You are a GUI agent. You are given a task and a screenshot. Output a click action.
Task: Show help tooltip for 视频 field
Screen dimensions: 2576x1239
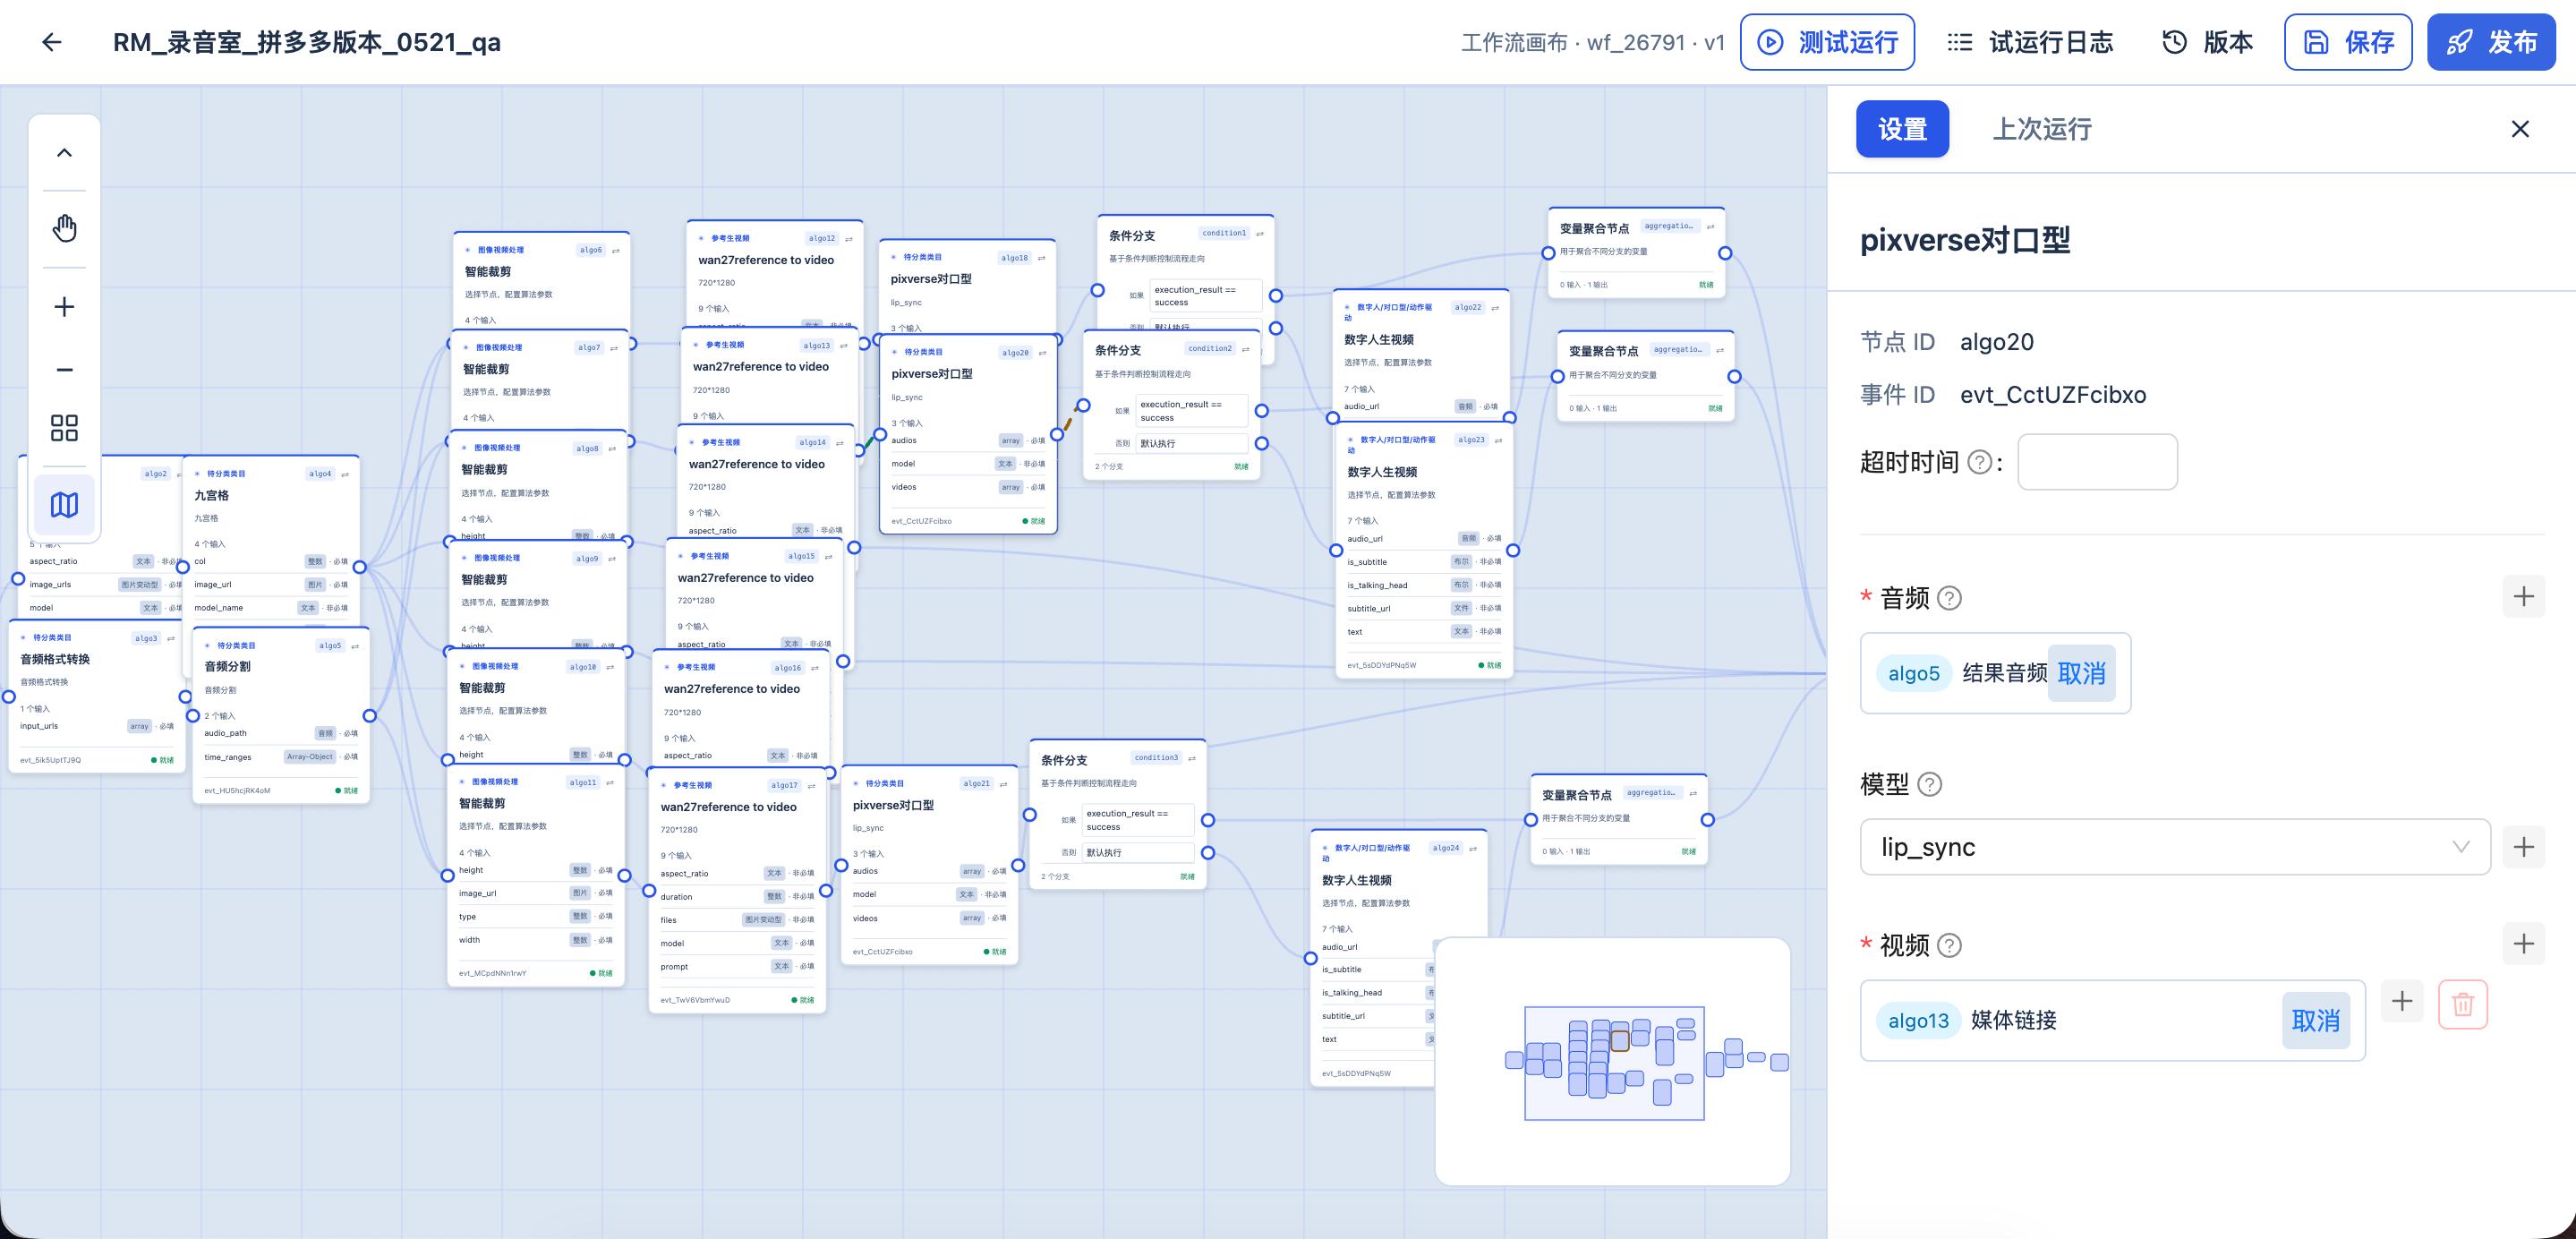[x=1949, y=945]
